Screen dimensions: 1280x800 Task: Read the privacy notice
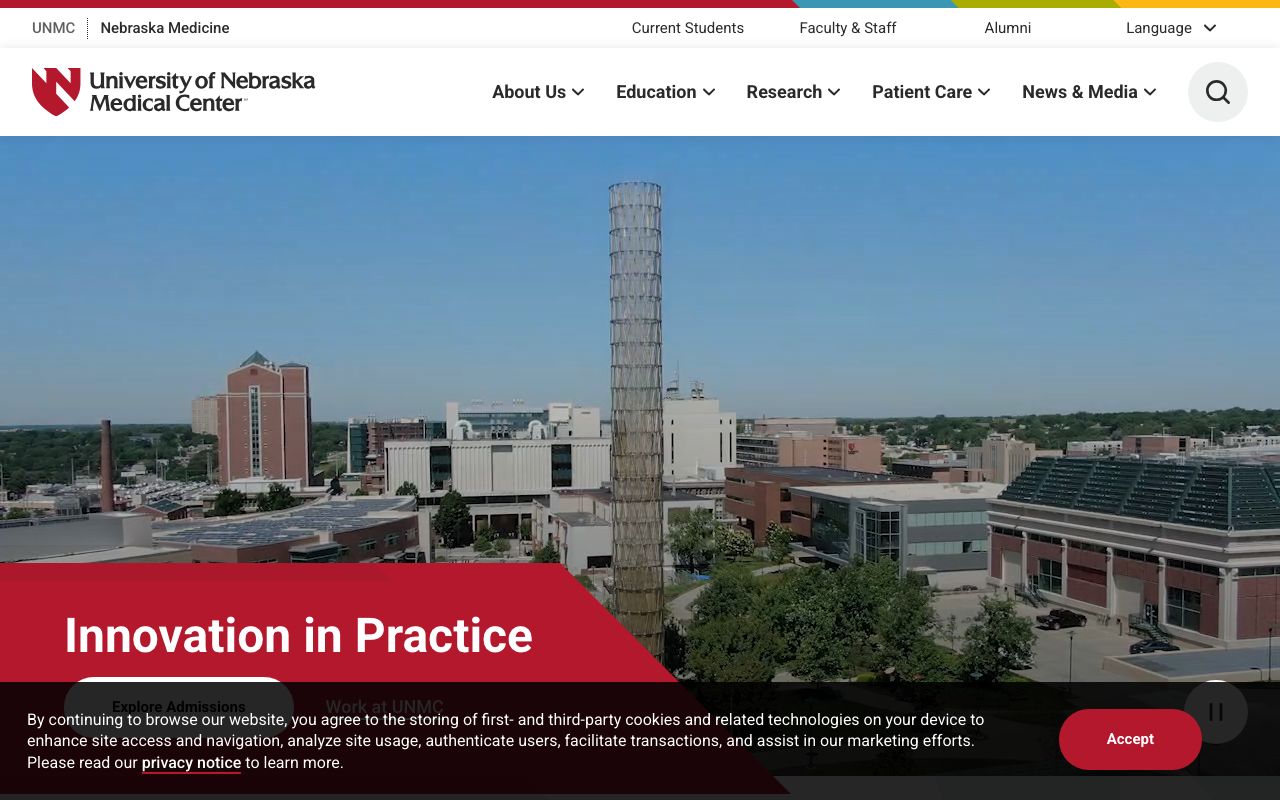(x=190, y=763)
